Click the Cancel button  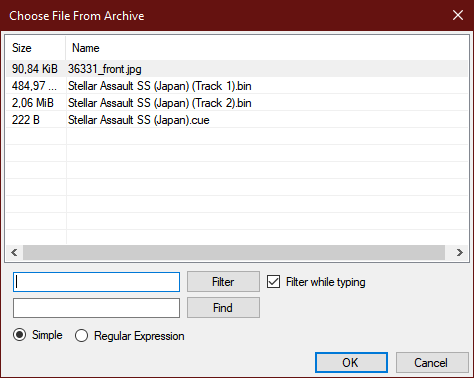pos(432,362)
